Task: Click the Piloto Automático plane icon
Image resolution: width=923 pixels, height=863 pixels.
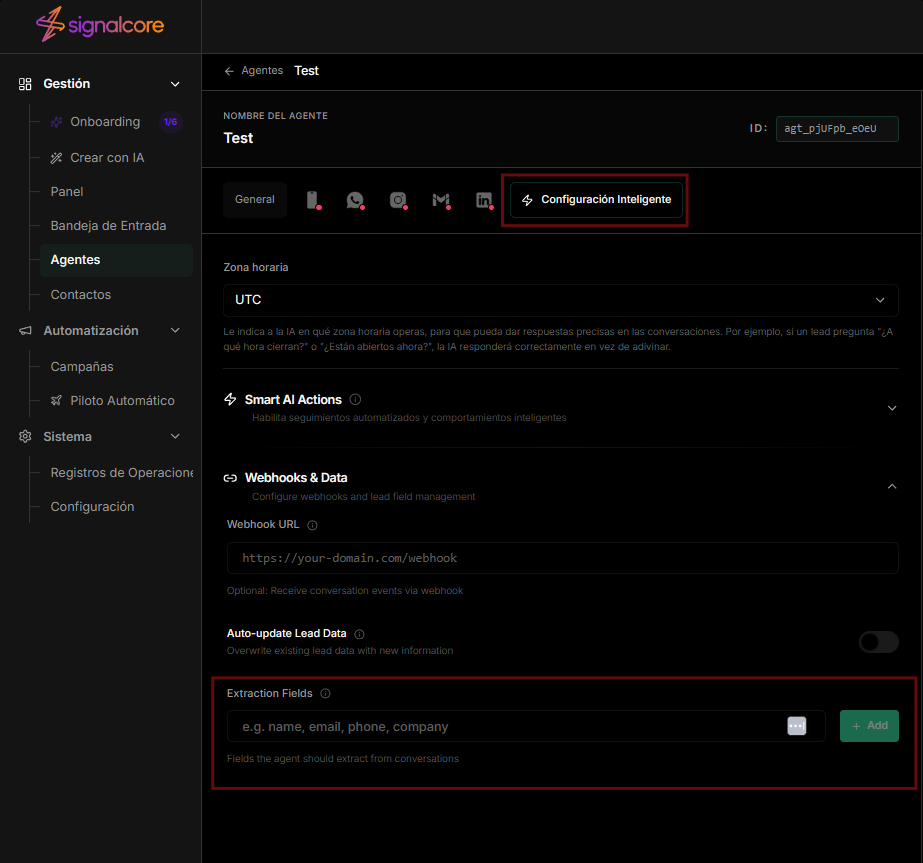Action: pos(57,401)
